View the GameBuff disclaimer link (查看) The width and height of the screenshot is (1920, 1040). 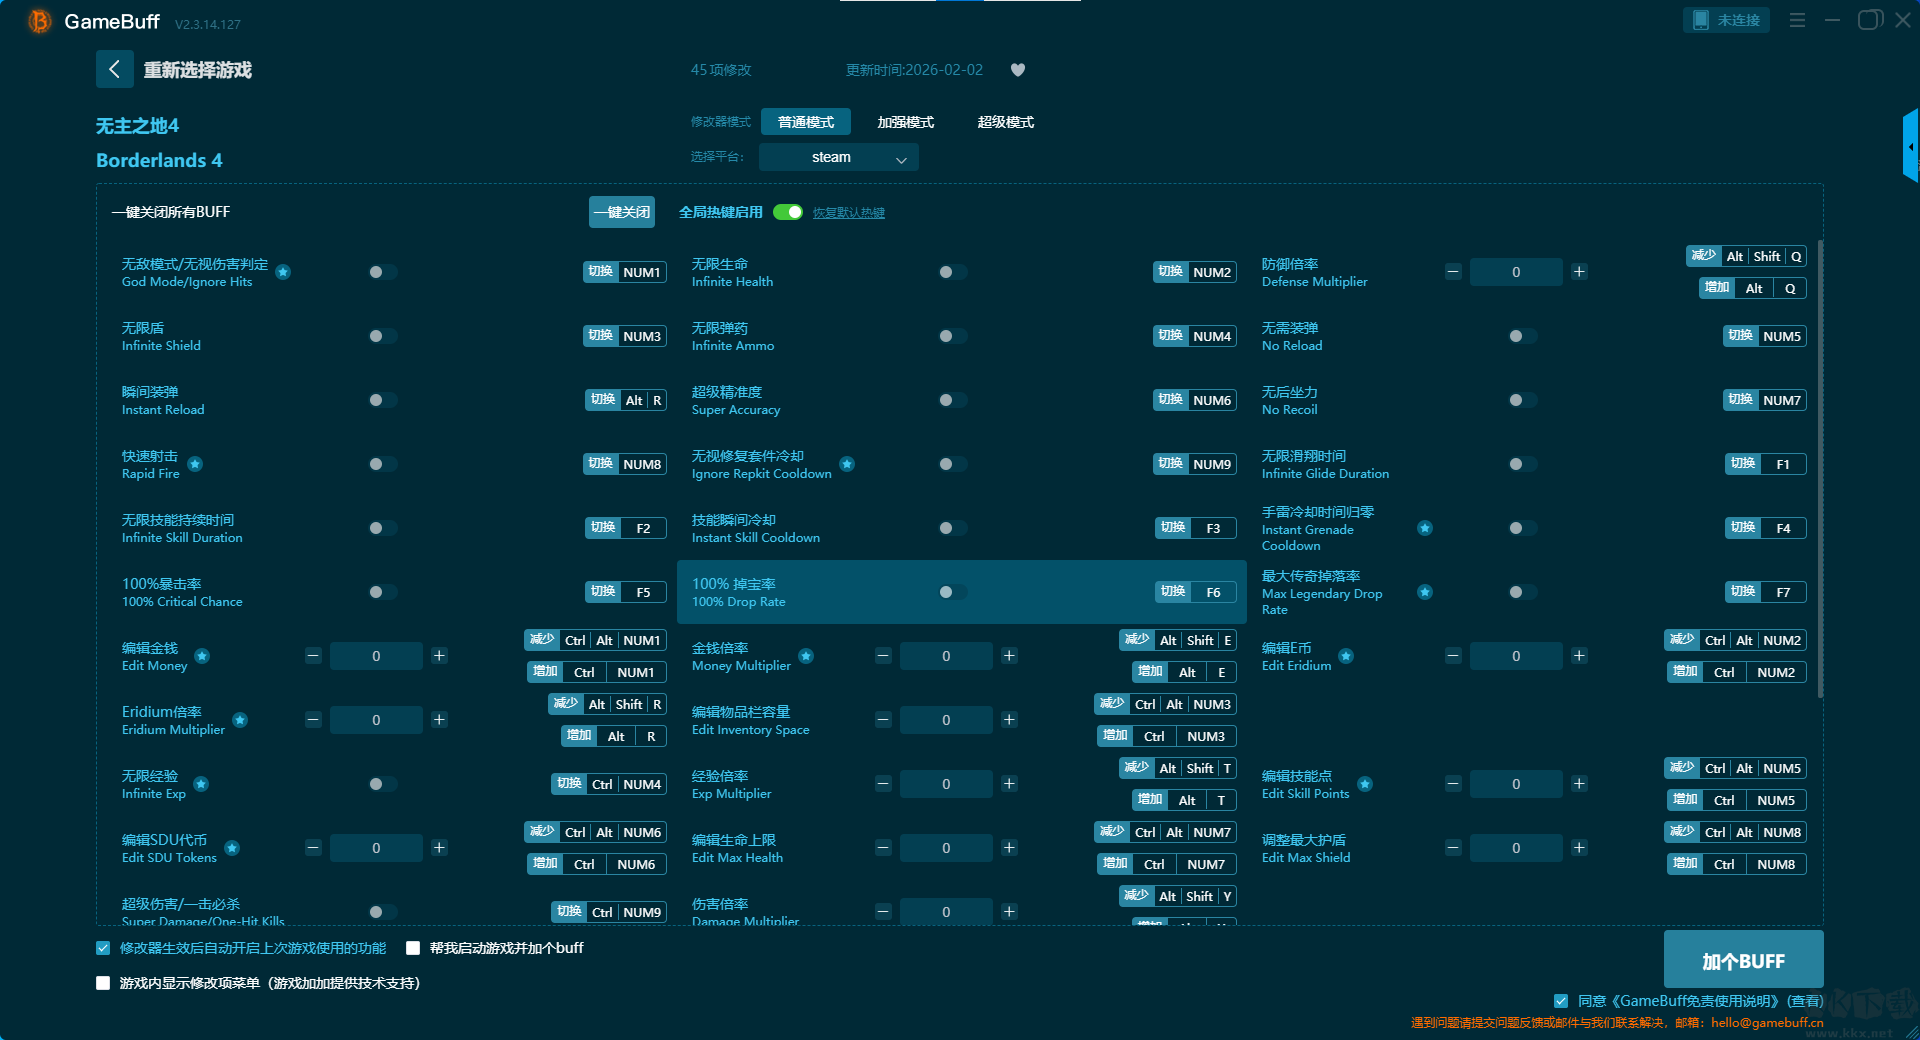[x=1805, y=1001]
